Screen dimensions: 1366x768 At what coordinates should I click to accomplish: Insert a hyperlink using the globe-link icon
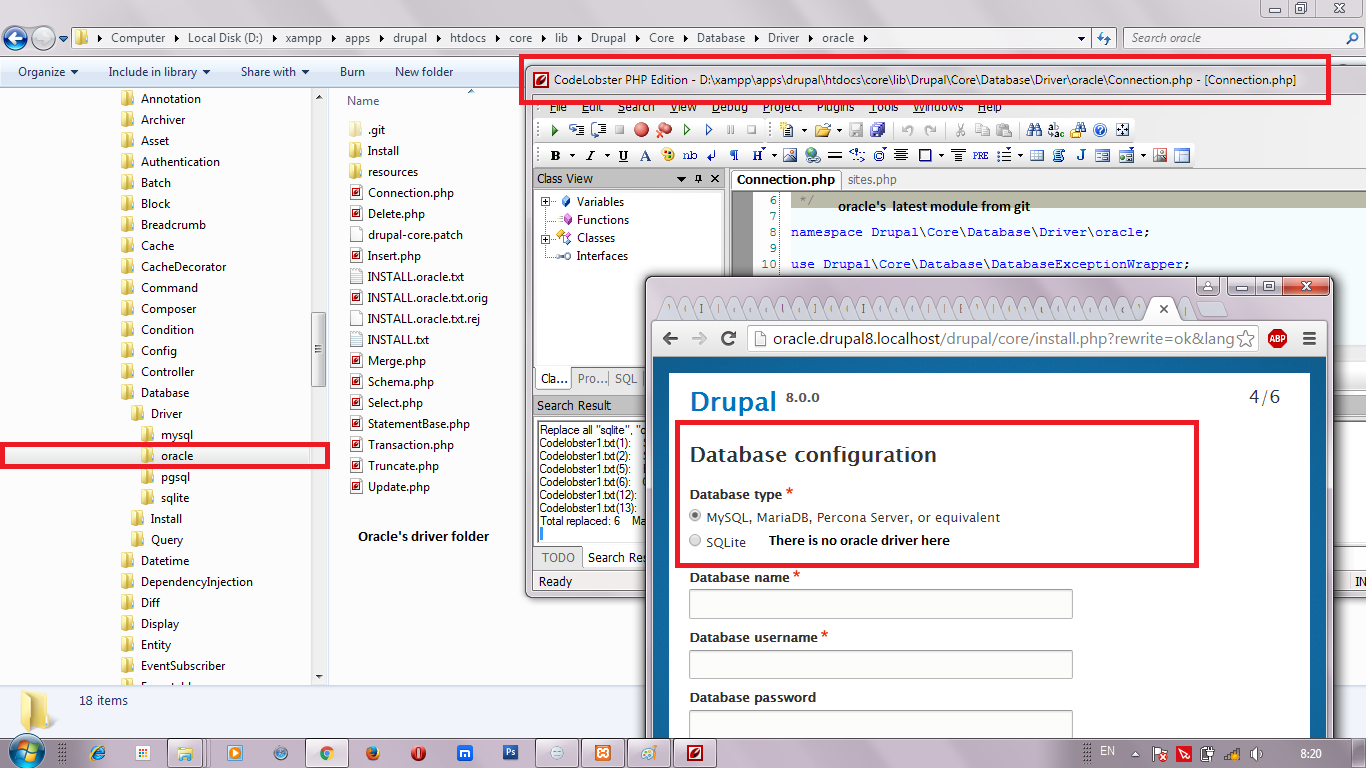pos(813,155)
